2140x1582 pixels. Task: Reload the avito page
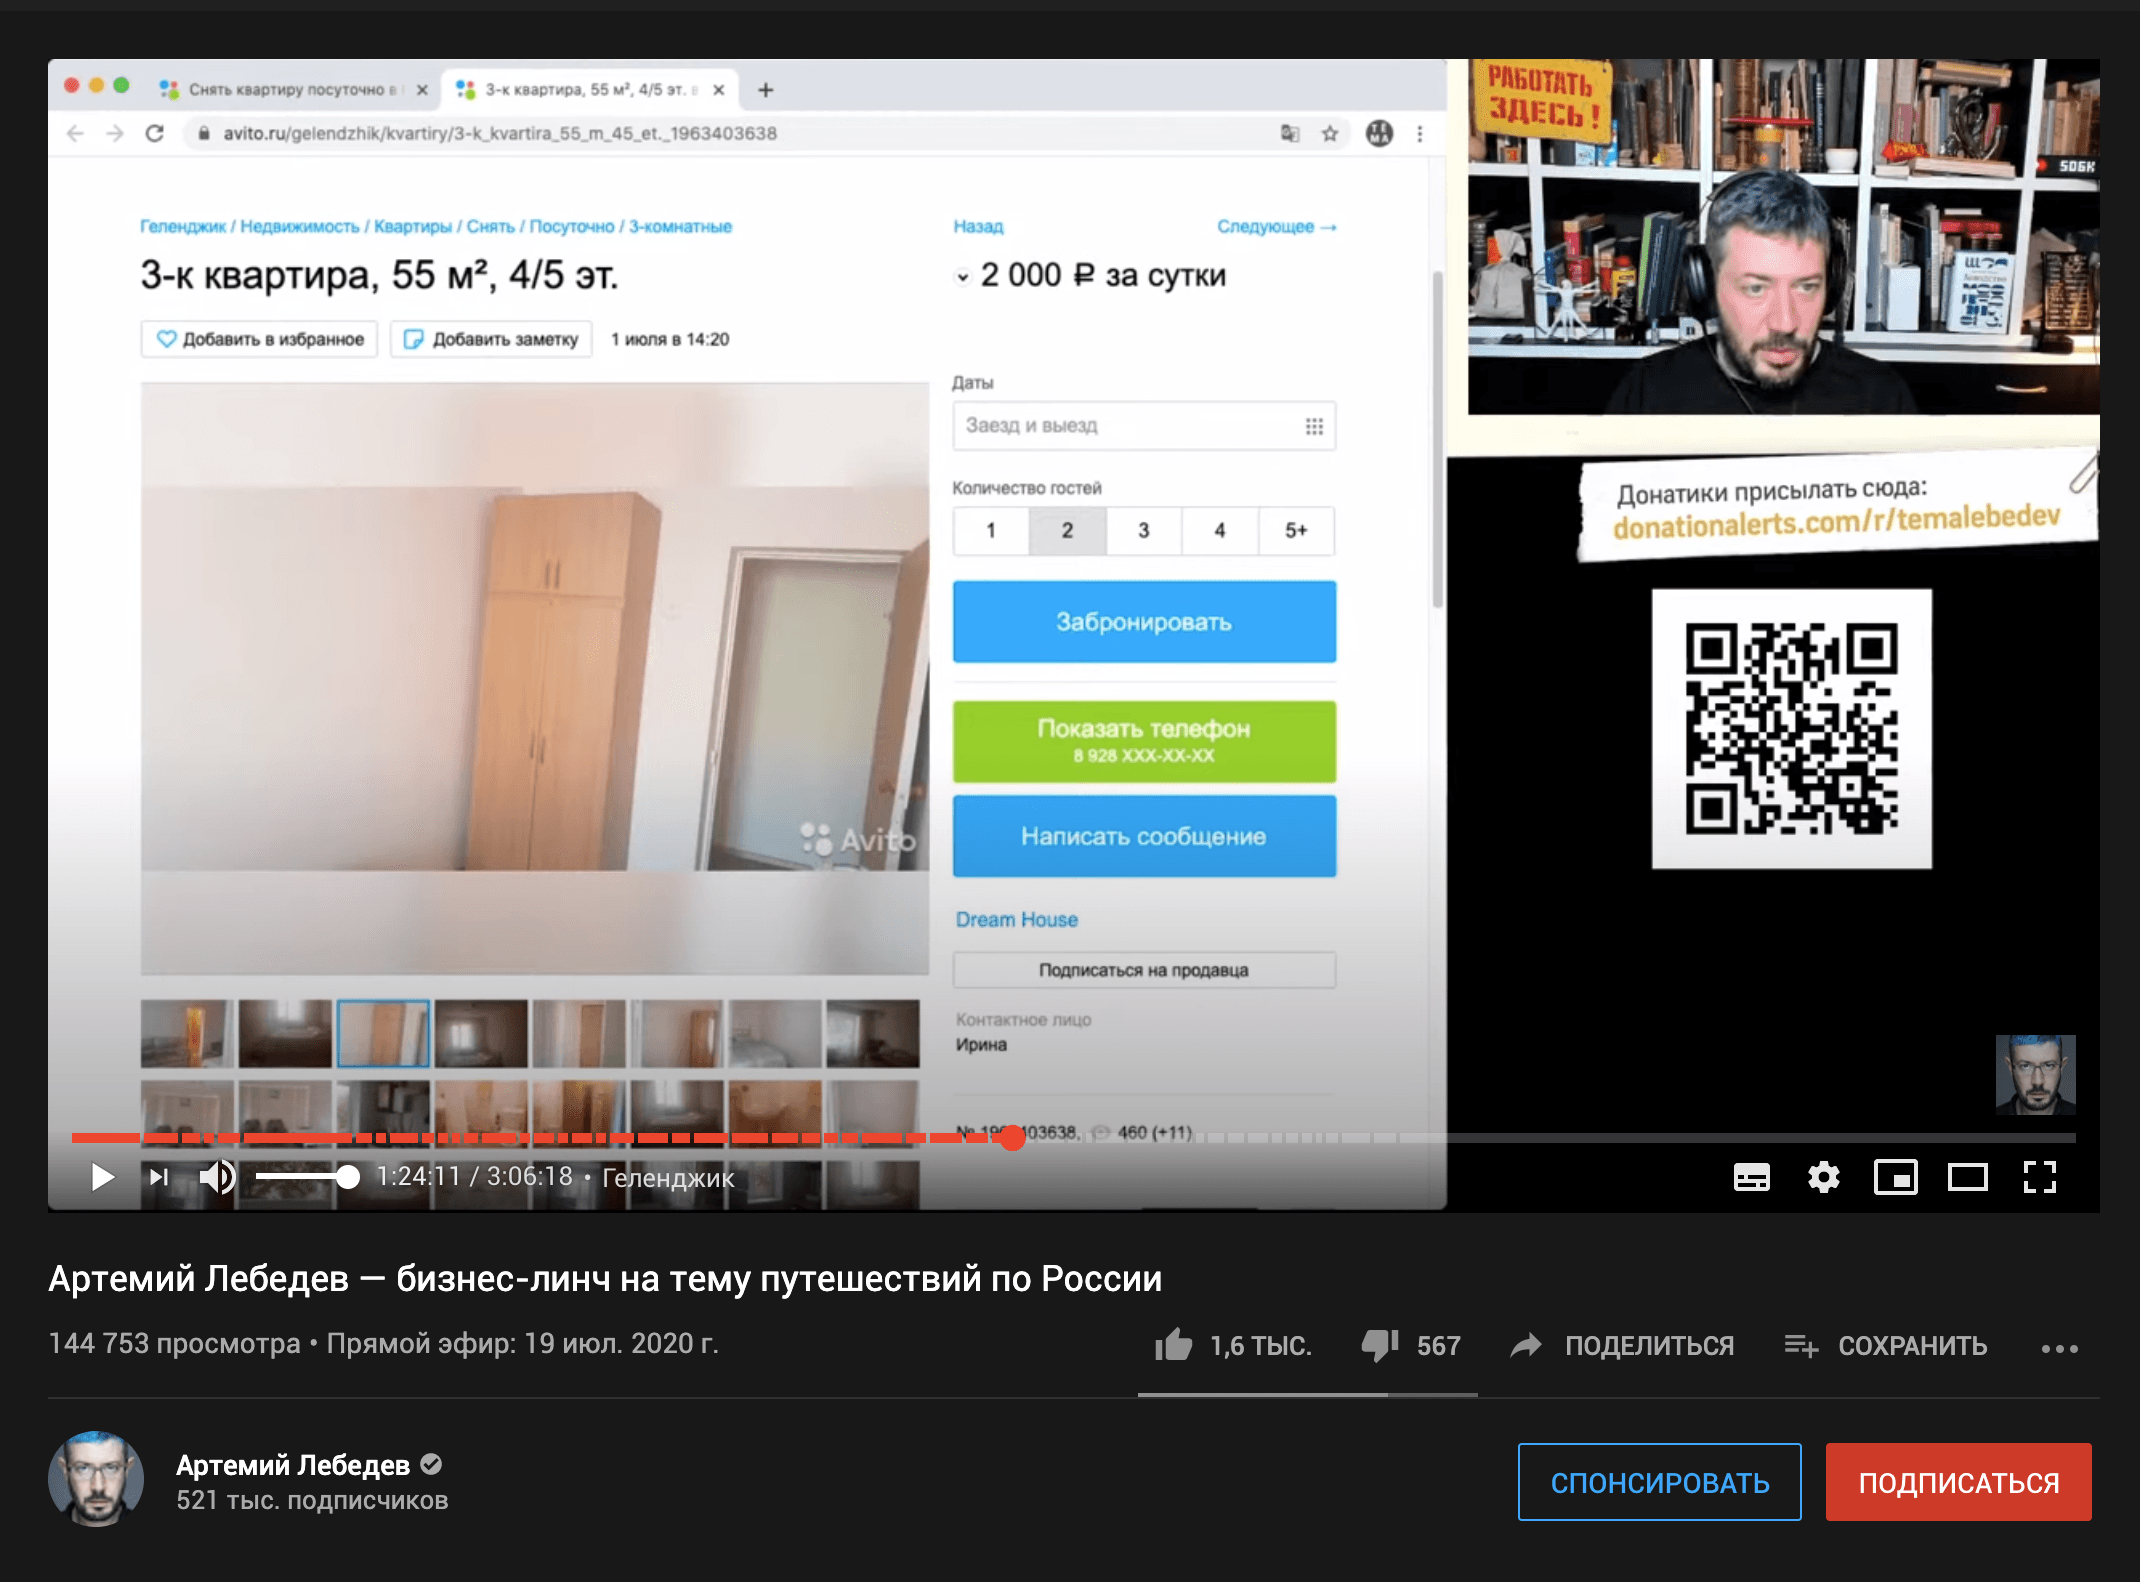click(x=155, y=133)
